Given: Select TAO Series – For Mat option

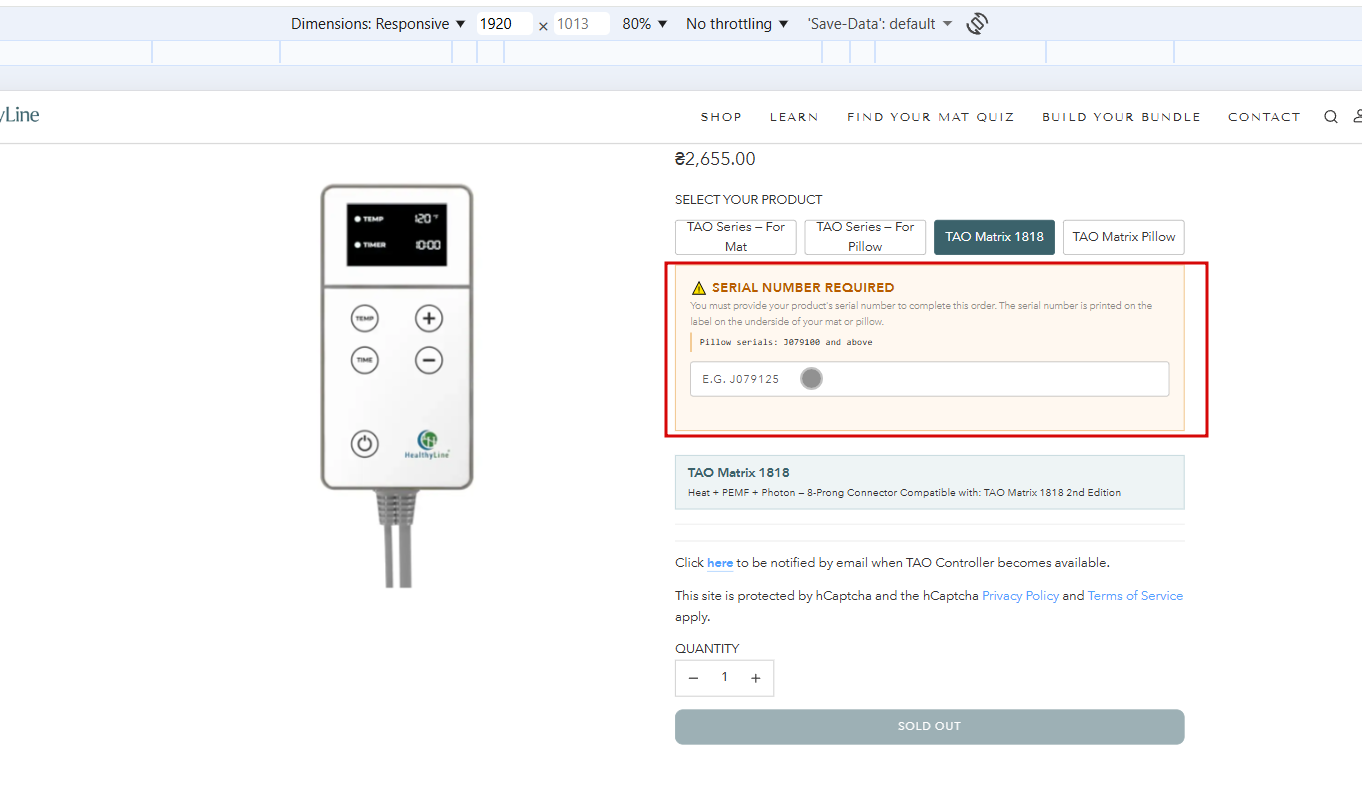Looking at the screenshot, I should [736, 237].
